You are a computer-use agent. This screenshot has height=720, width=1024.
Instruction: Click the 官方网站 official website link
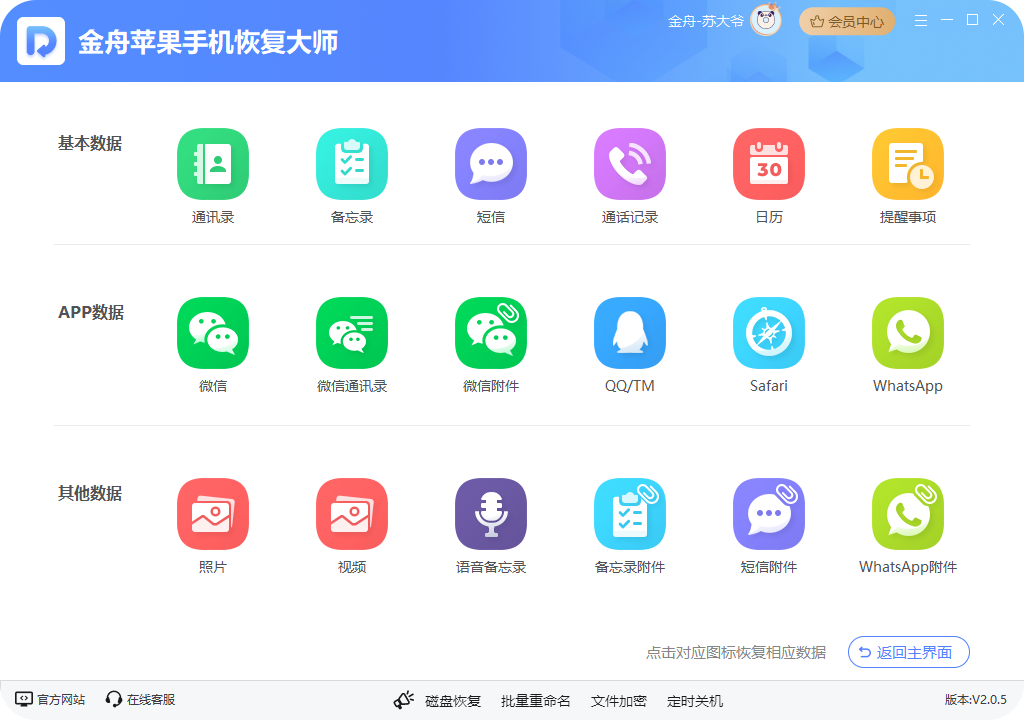pos(50,700)
